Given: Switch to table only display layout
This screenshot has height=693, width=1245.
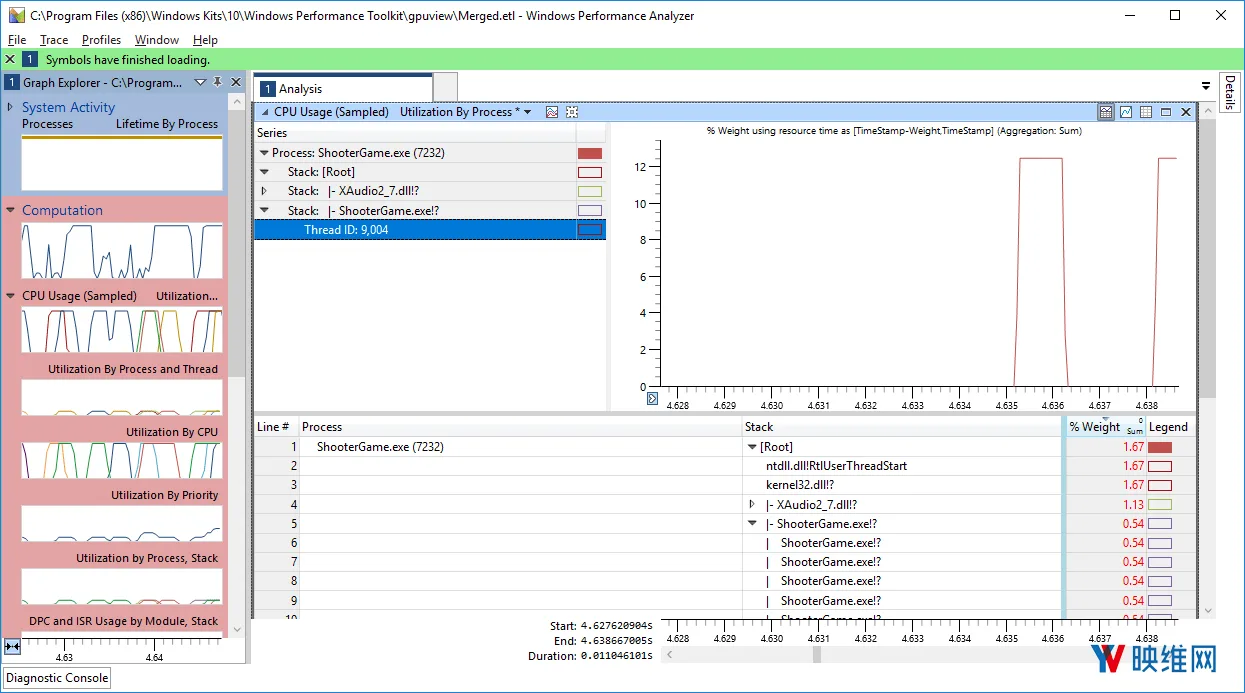Looking at the screenshot, I should coord(1146,112).
